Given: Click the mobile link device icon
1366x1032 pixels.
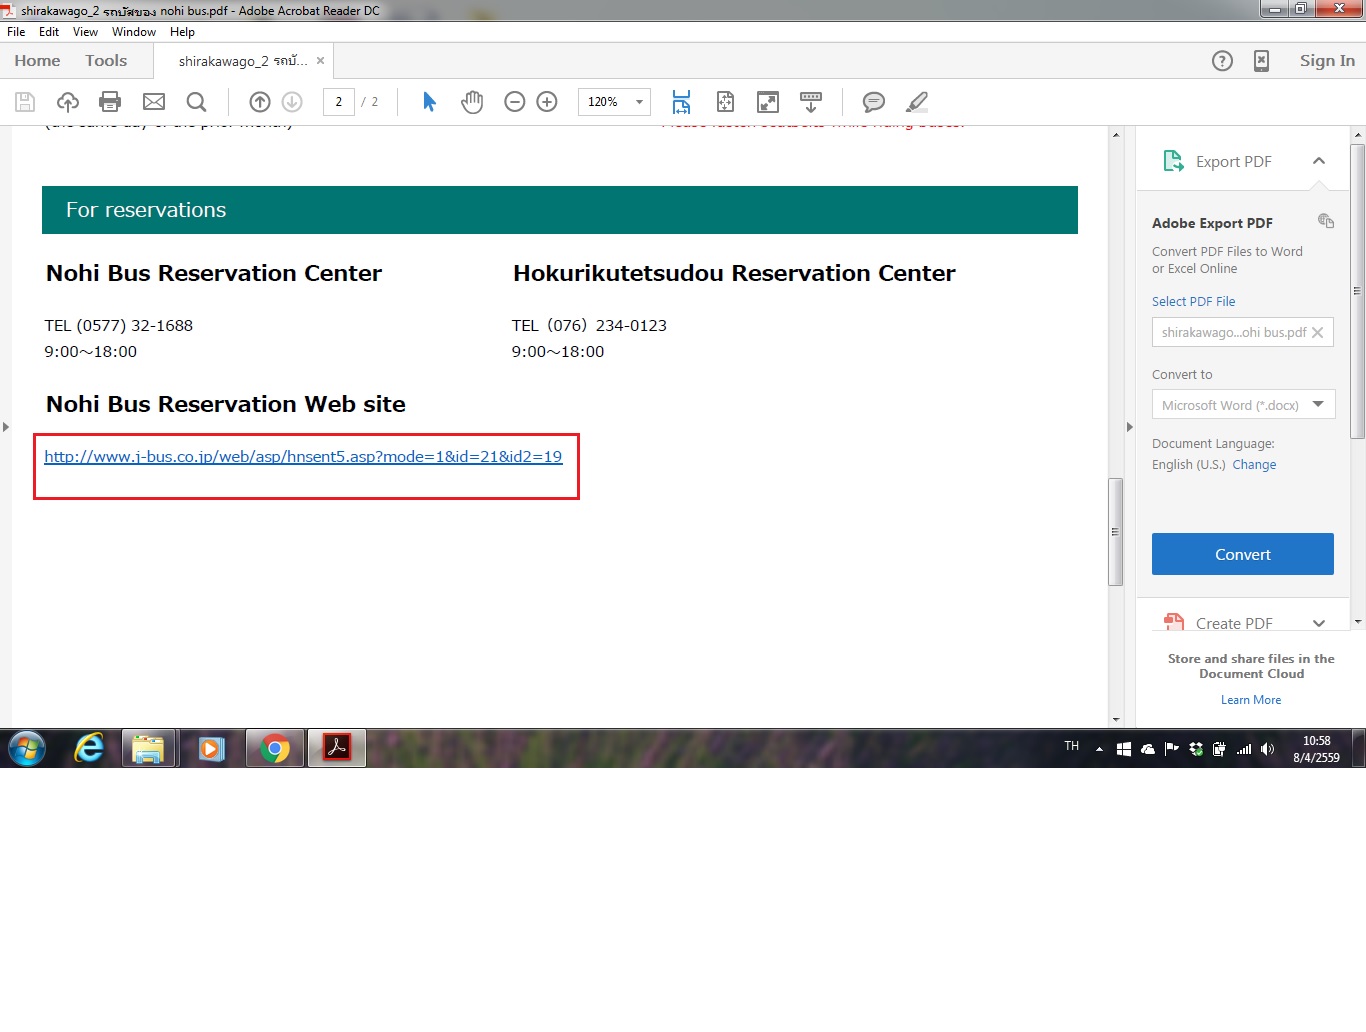Looking at the screenshot, I should (1262, 61).
